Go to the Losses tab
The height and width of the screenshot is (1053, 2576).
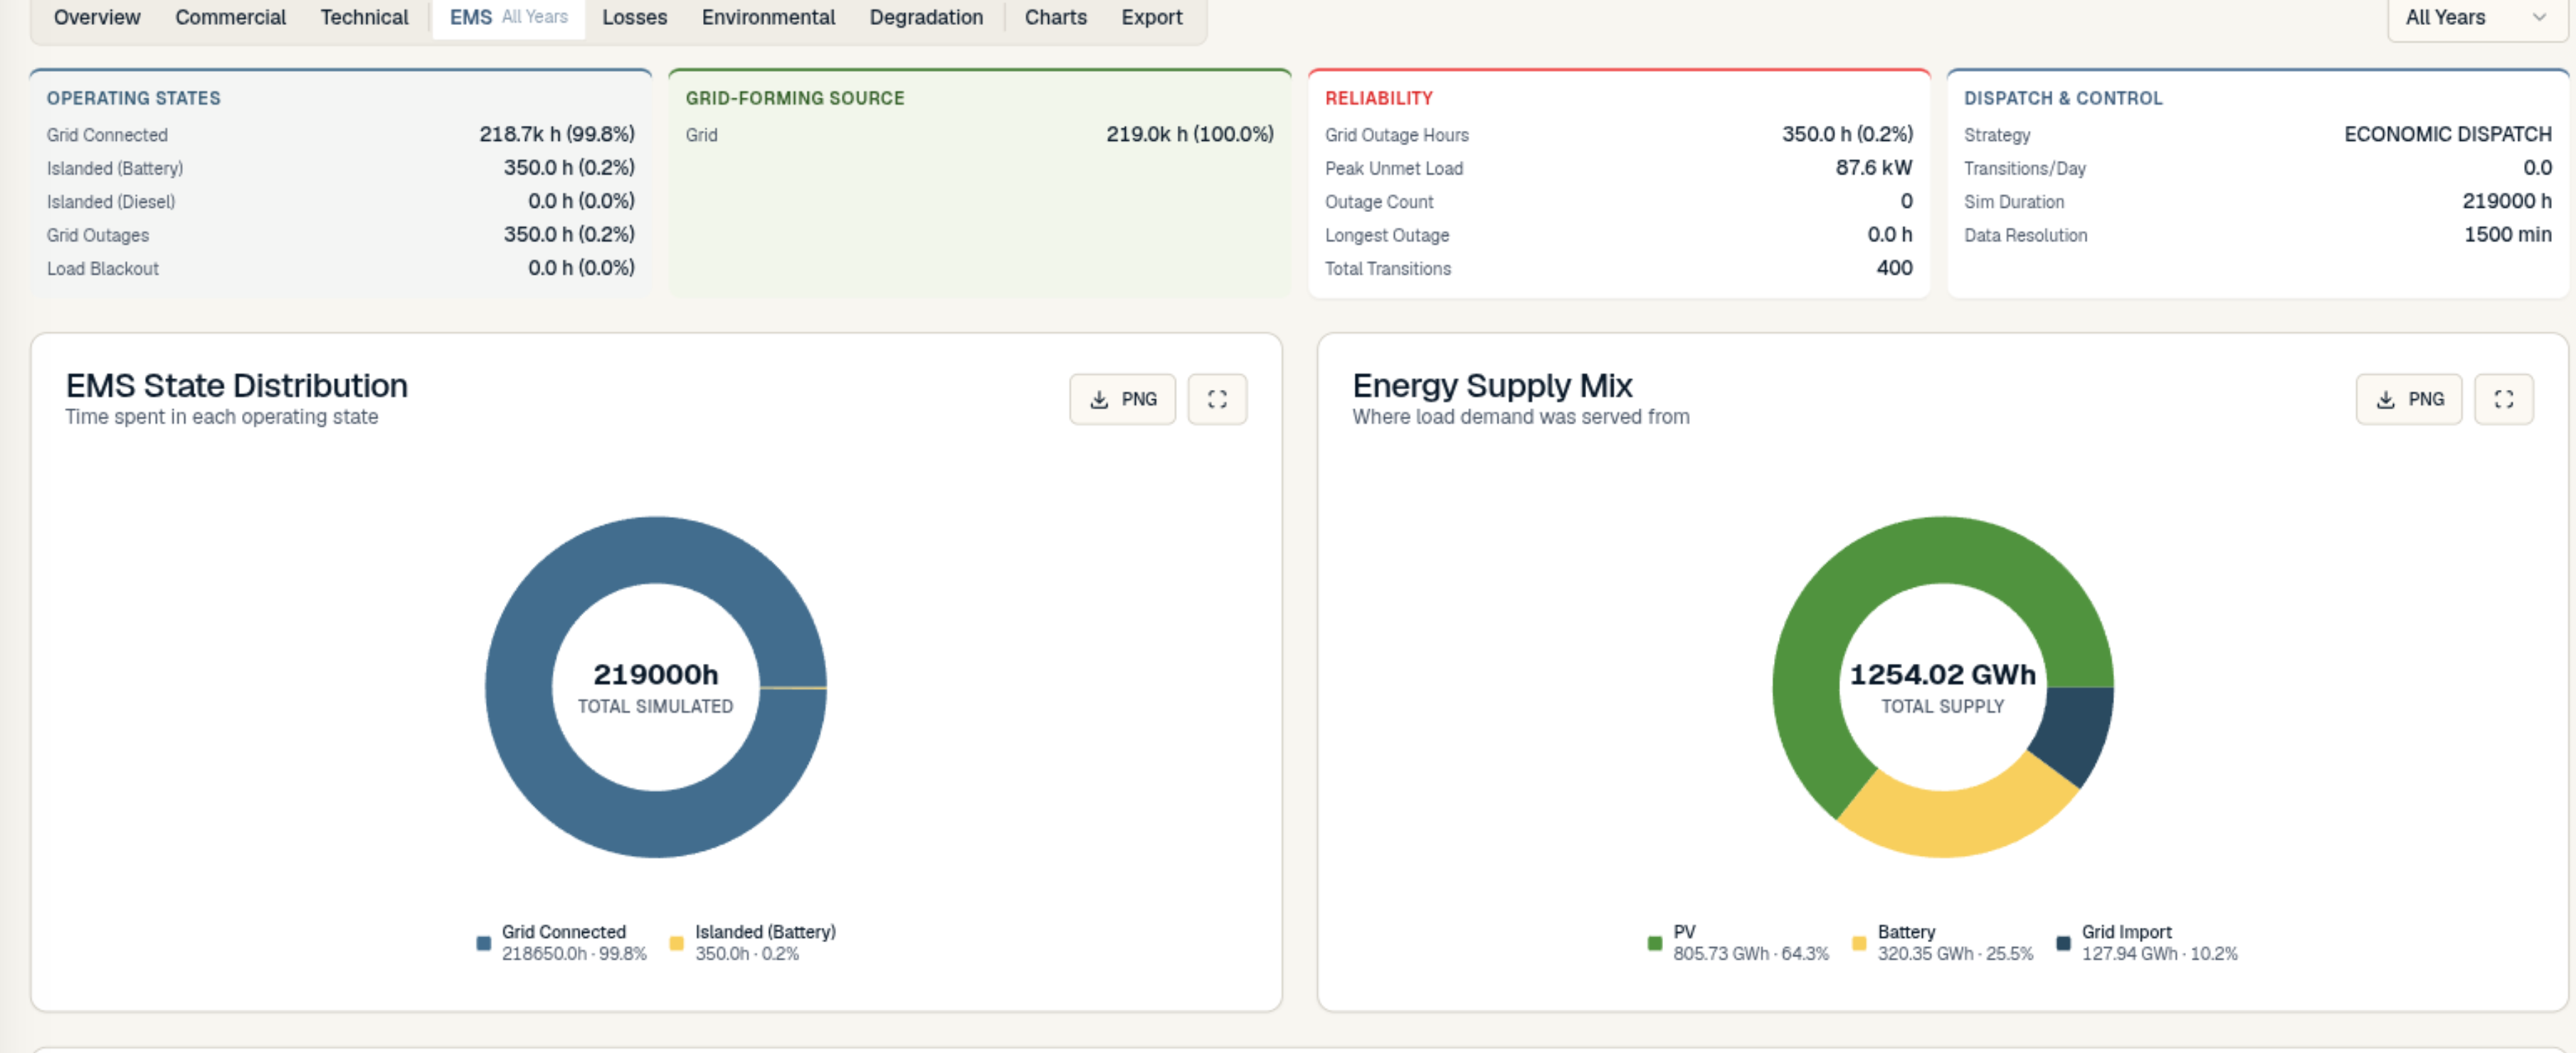[x=634, y=17]
